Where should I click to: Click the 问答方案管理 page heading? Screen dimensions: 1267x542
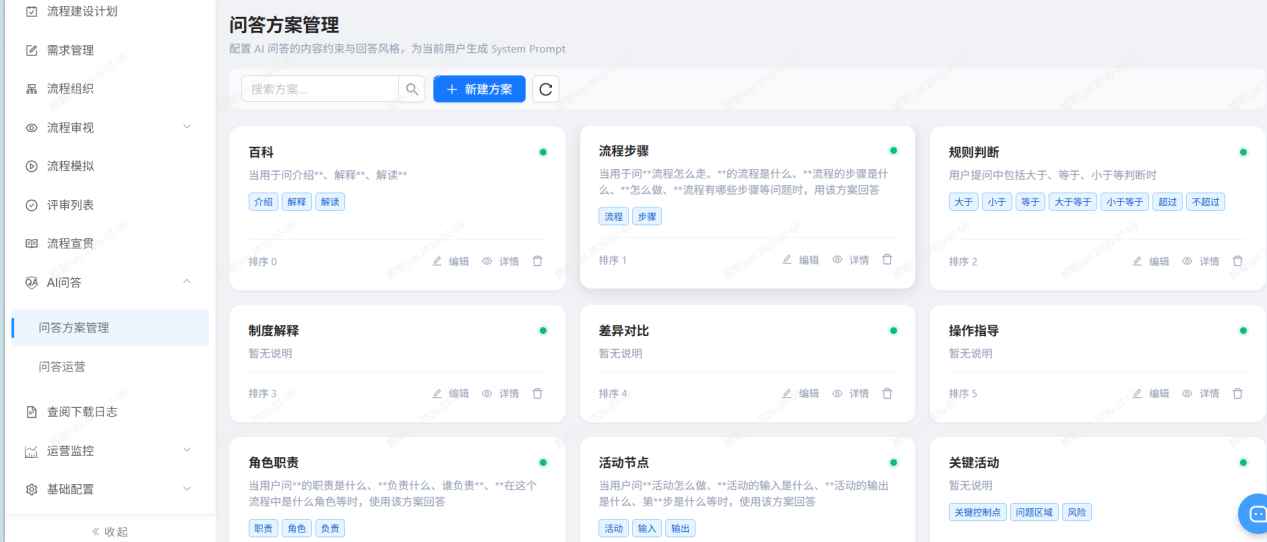284,25
